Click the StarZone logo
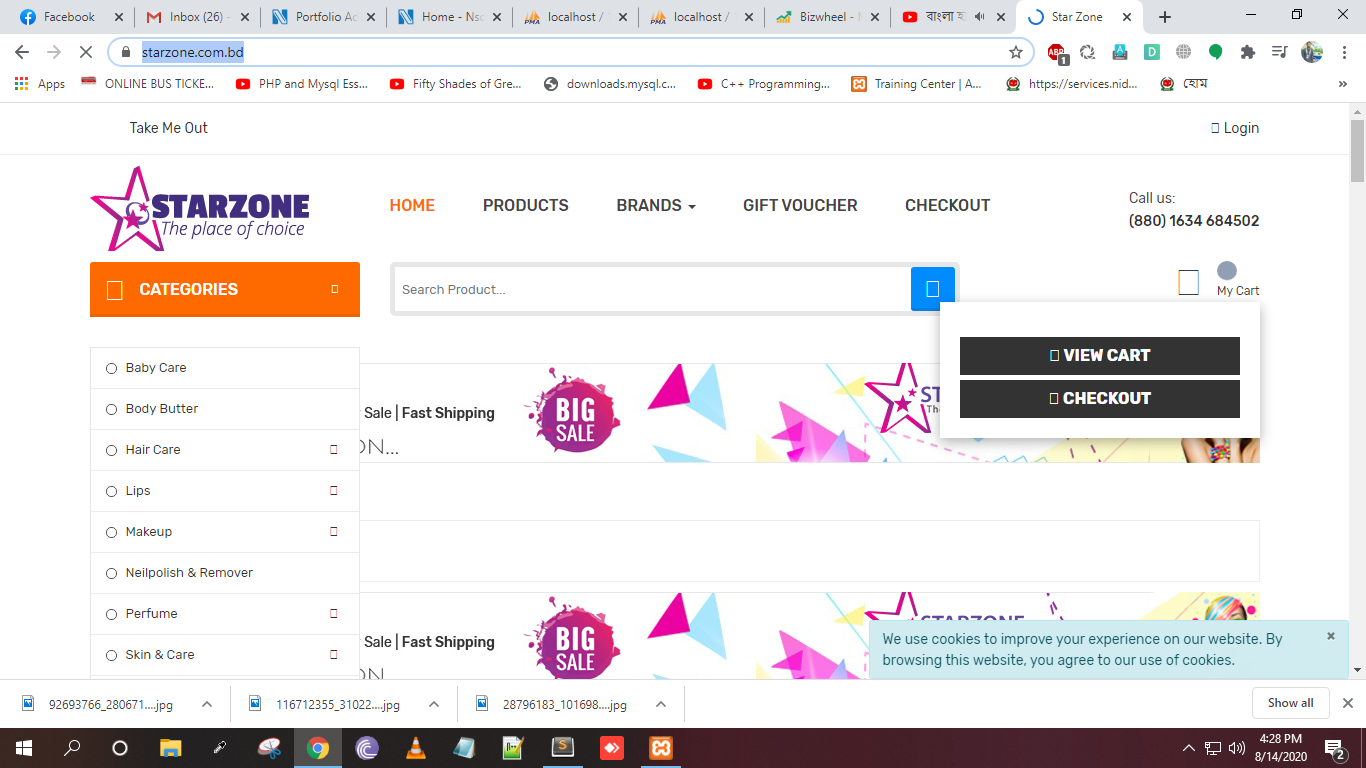 200,209
